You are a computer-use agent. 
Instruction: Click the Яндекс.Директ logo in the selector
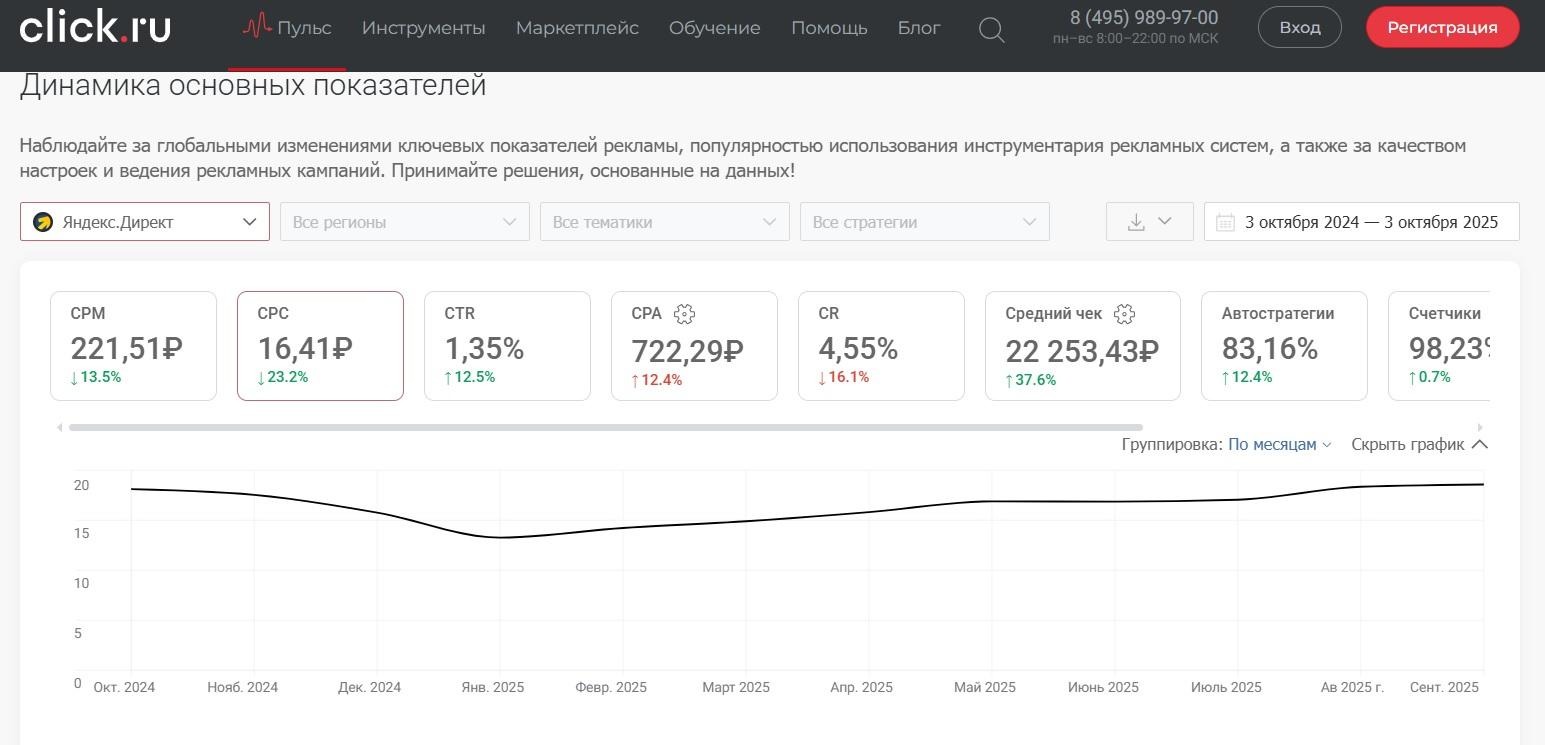[x=41, y=221]
